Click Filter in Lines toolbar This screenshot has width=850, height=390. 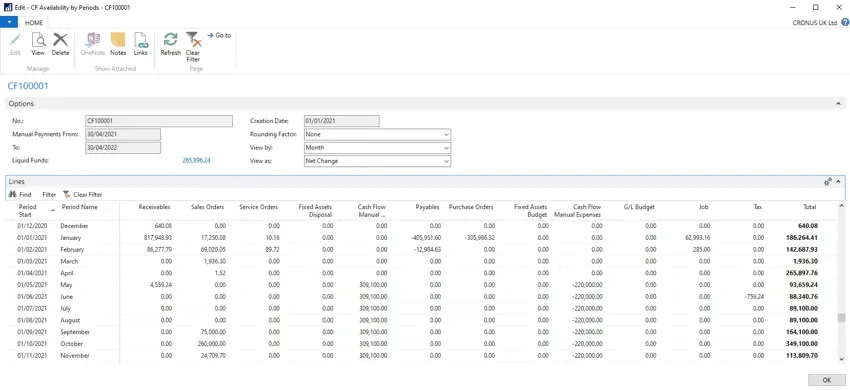tap(49, 194)
